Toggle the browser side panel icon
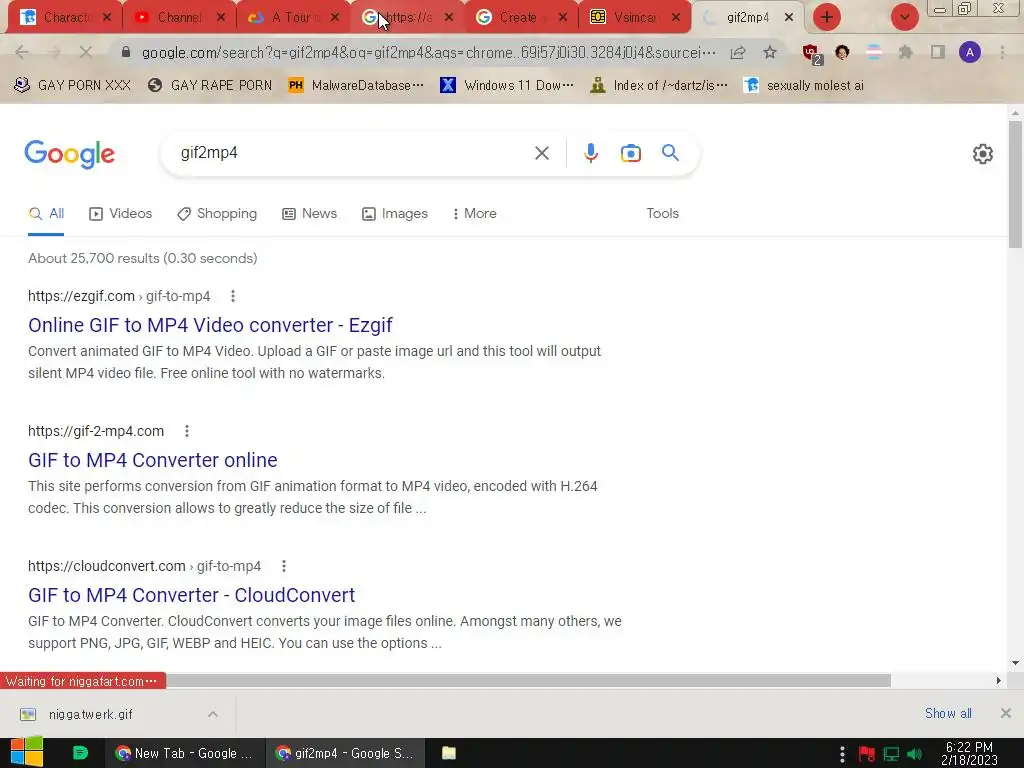Image resolution: width=1024 pixels, height=768 pixels. point(938,52)
